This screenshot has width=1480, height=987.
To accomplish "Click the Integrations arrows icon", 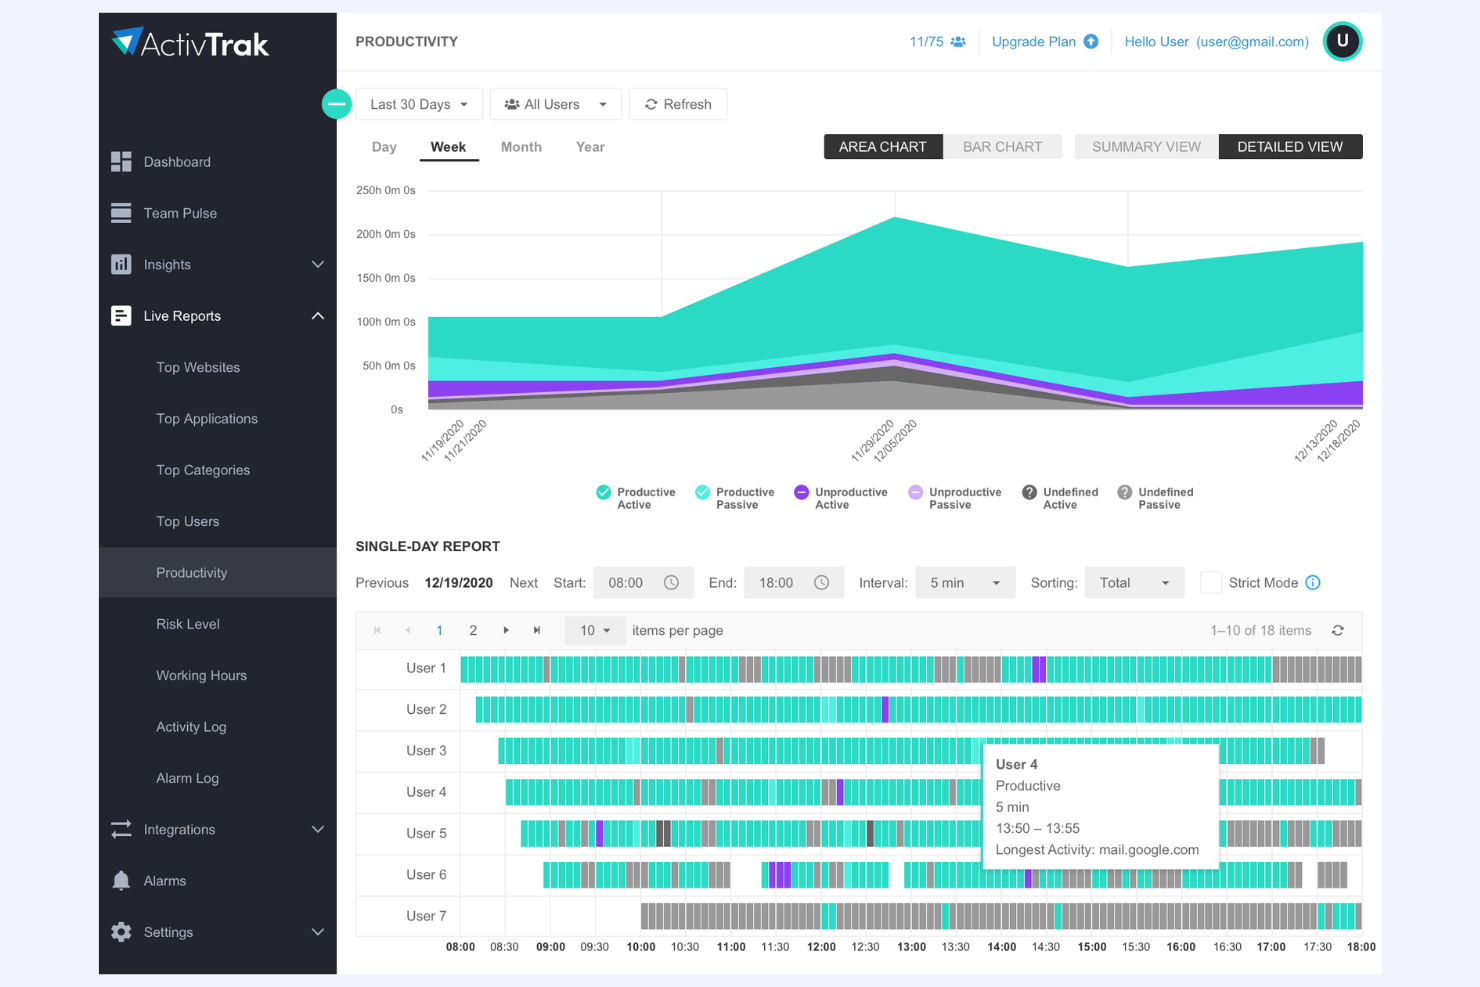I will click(x=121, y=829).
